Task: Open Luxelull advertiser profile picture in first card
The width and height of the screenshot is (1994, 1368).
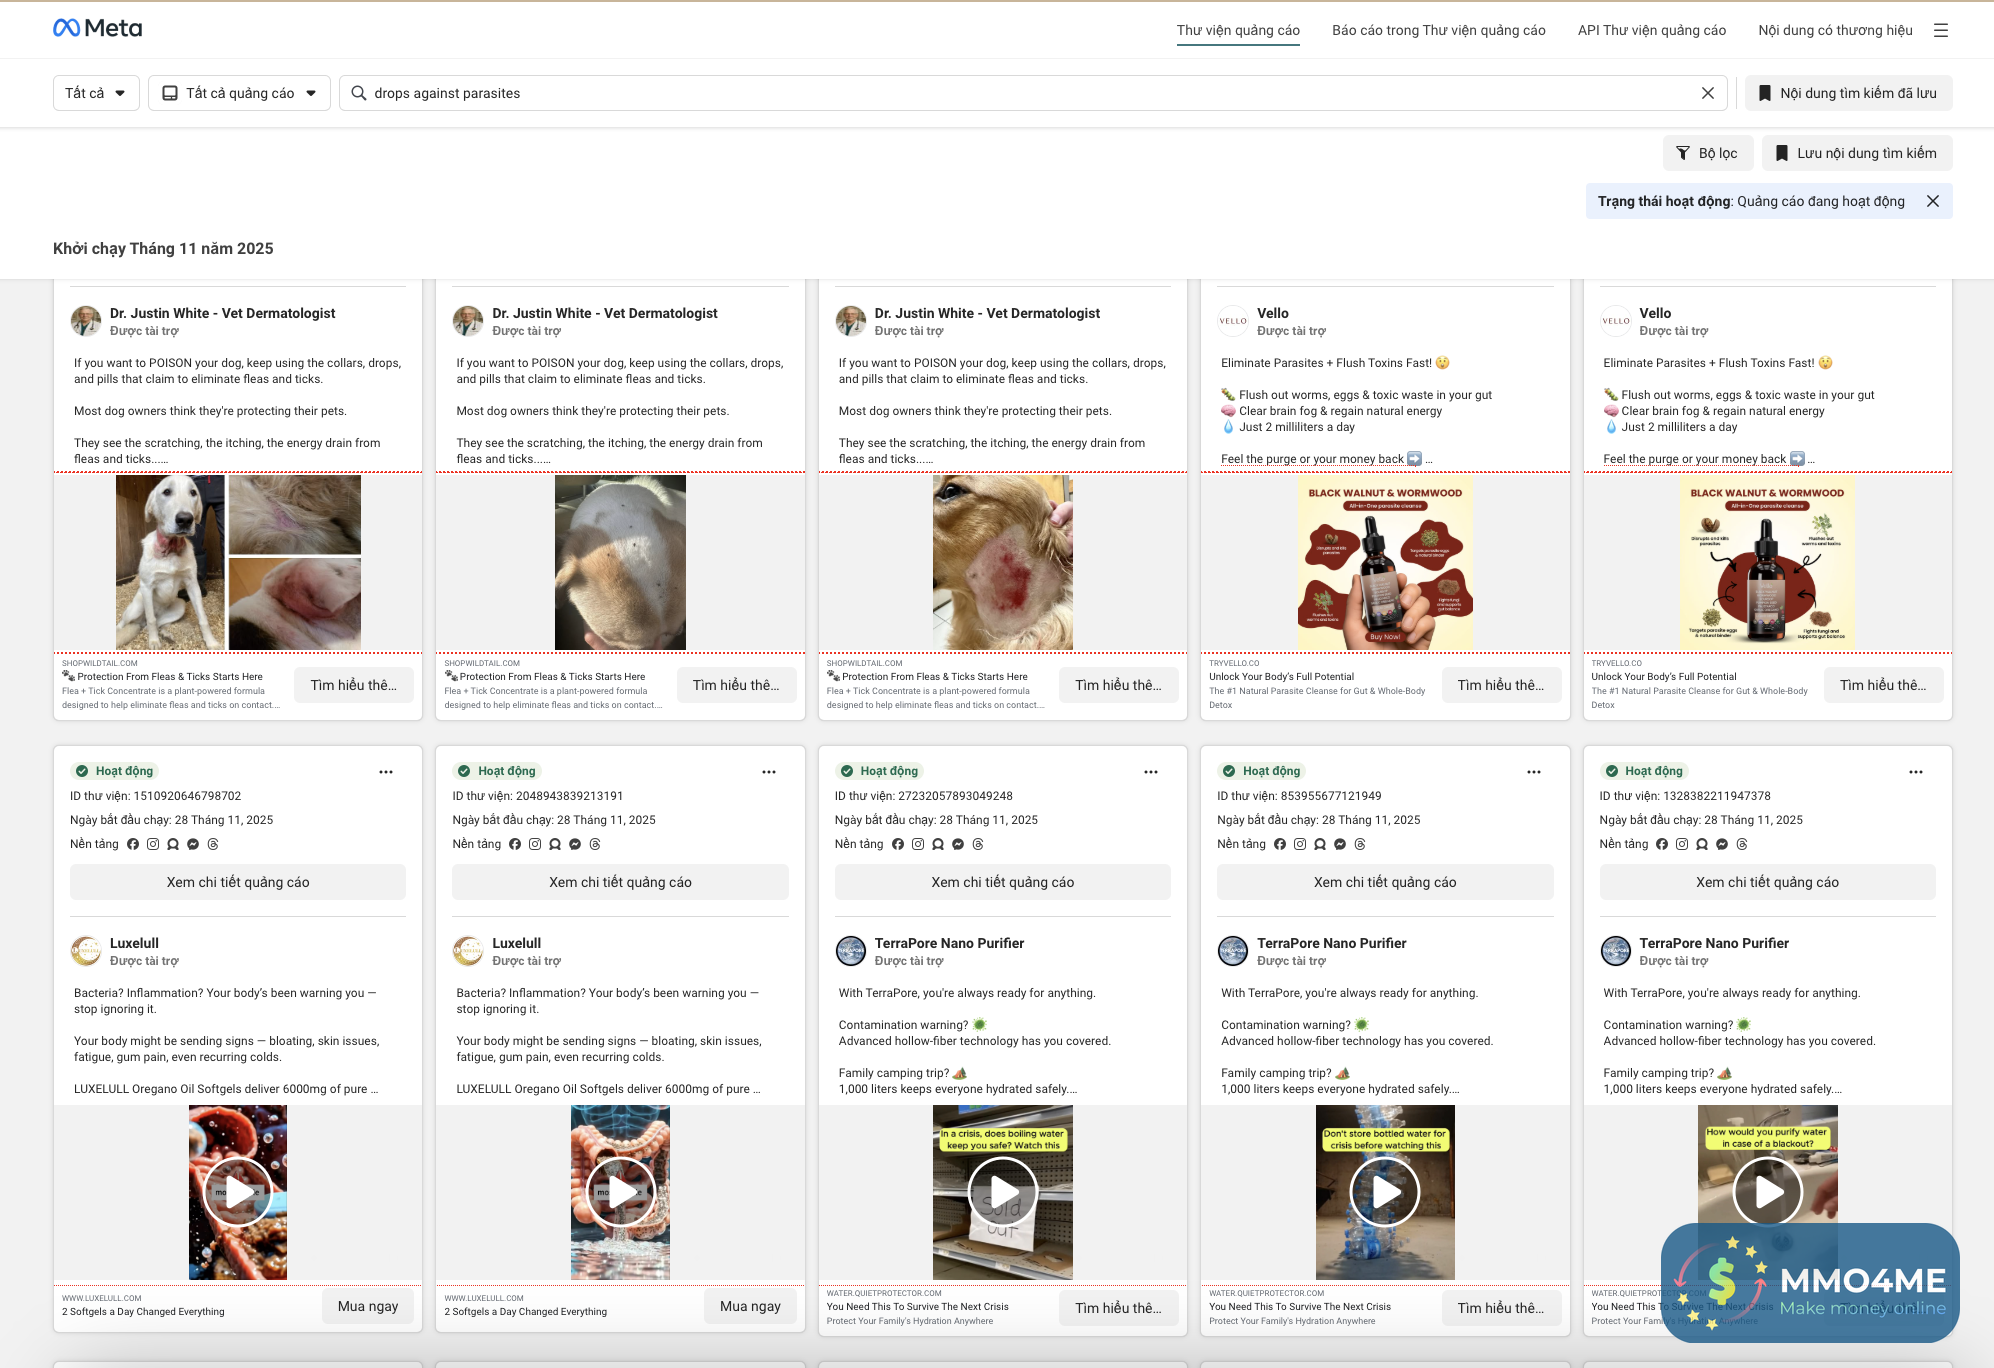Action: pyautogui.click(x=86, y=951)
